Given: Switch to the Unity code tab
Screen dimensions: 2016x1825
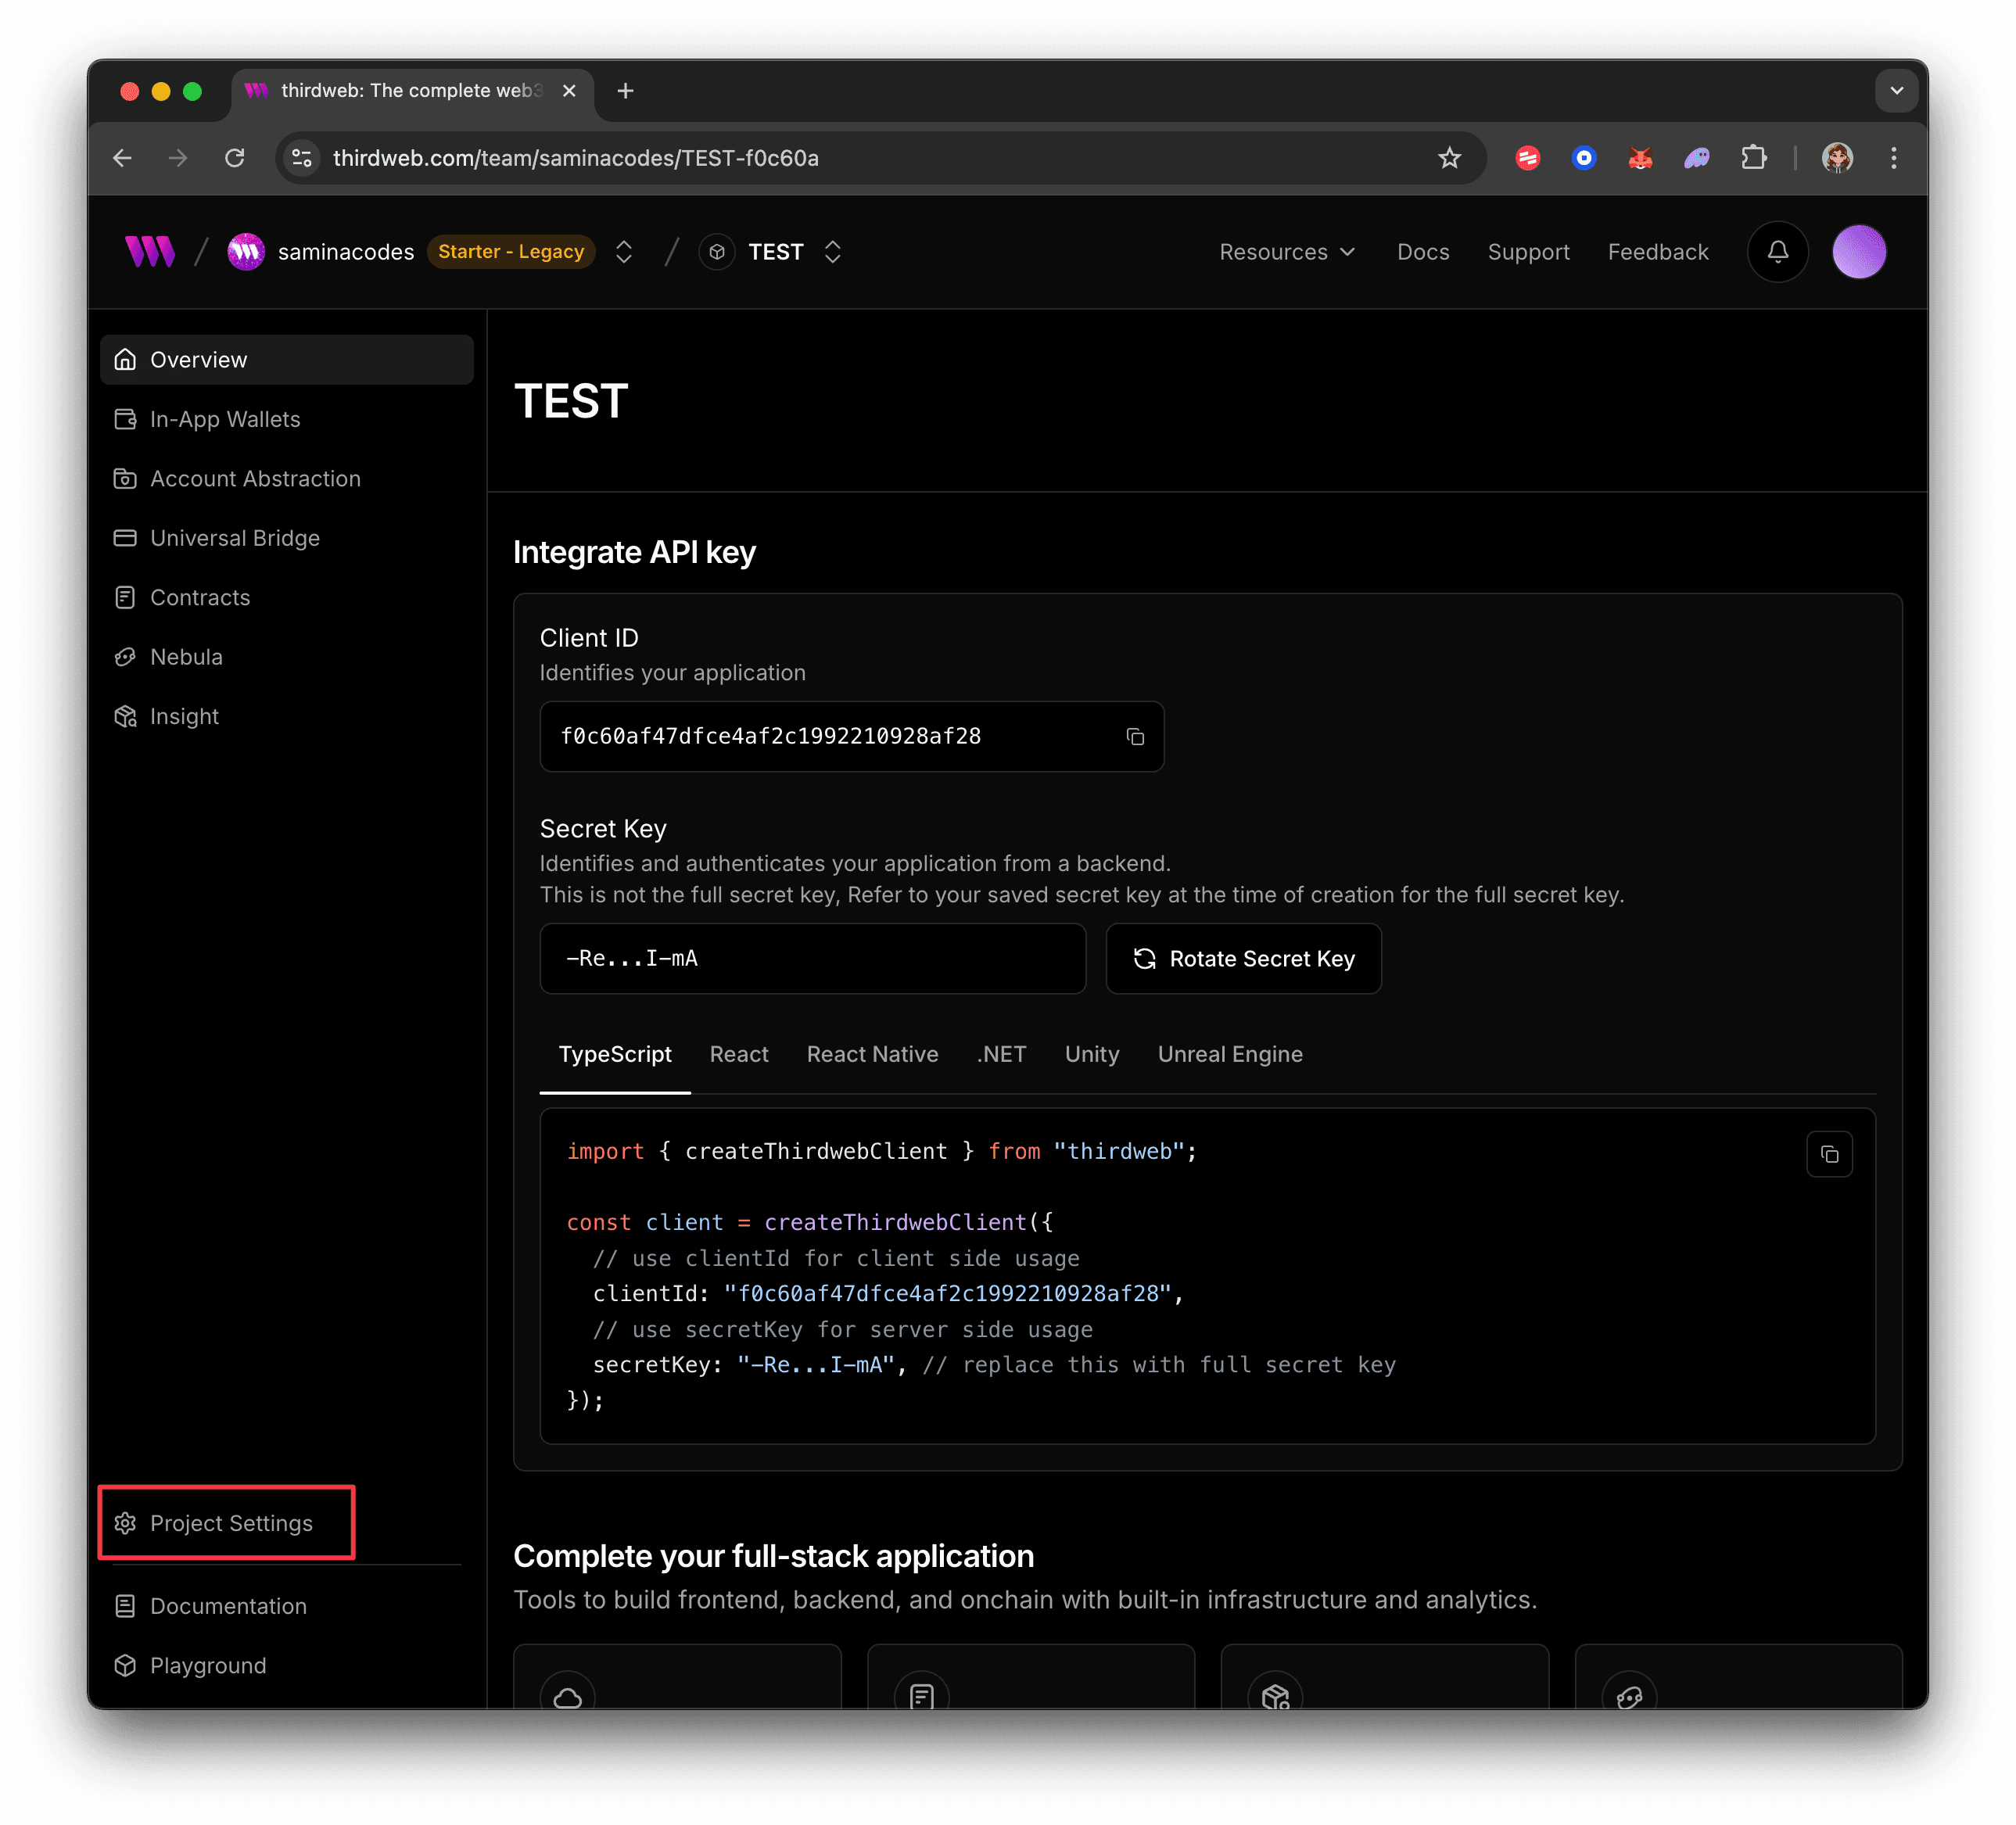Looking at the screenshot, I should [x=1091, y=1054].
